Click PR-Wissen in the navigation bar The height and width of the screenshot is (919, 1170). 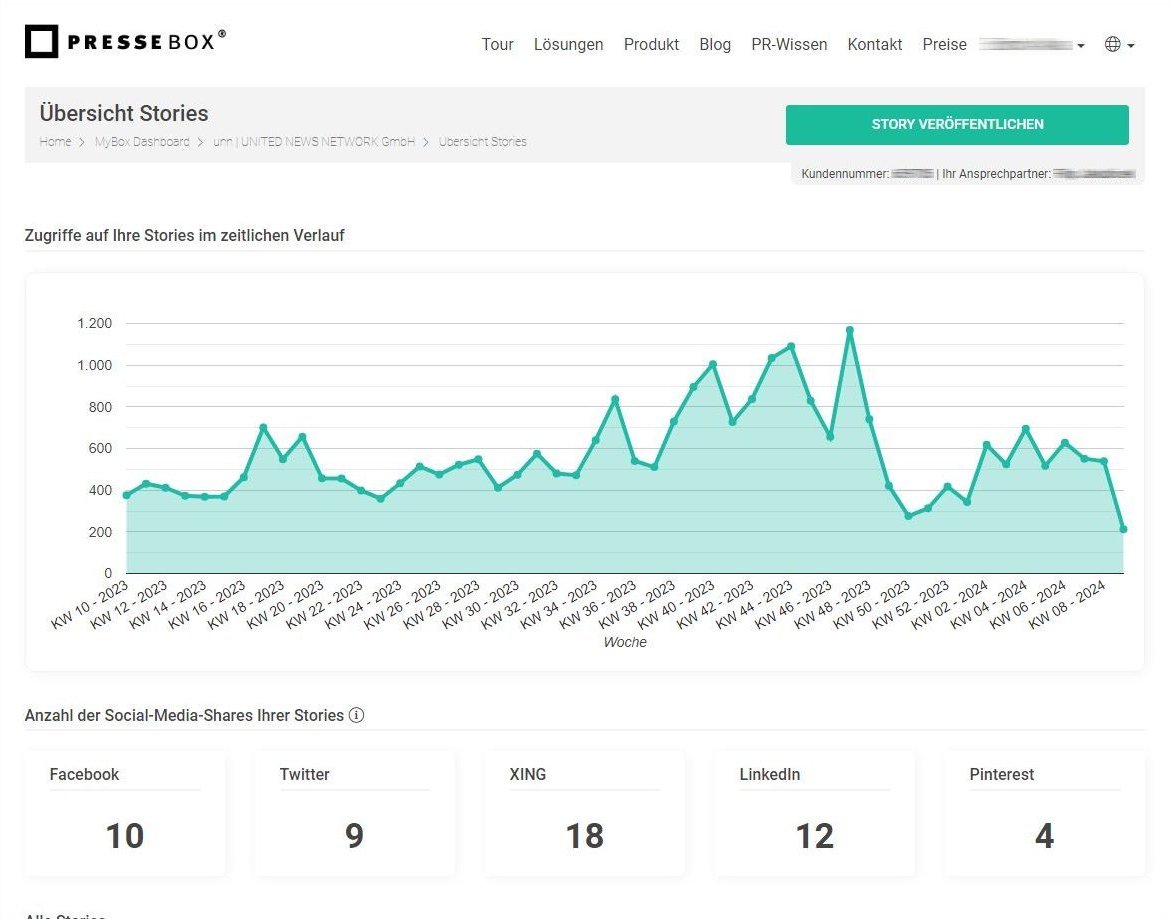(789, 45)
